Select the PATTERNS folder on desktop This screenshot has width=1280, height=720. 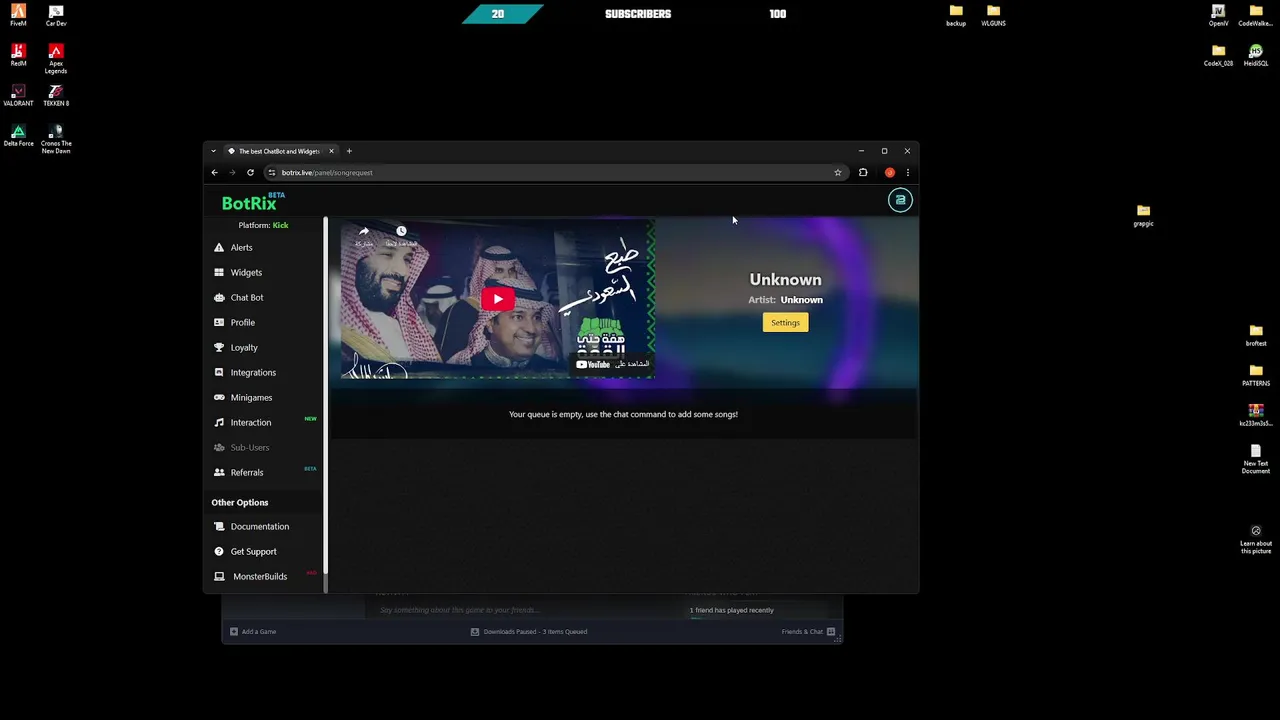click(x=1256, y=376)
